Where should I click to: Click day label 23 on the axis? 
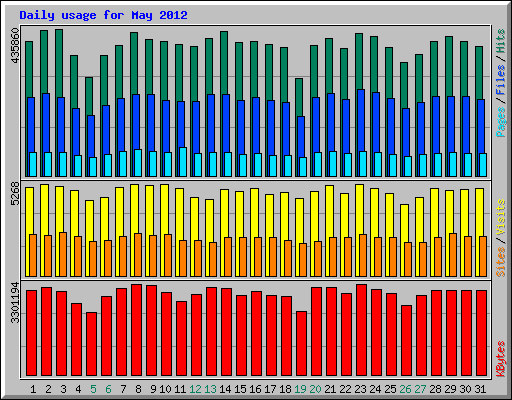point(360,389)
